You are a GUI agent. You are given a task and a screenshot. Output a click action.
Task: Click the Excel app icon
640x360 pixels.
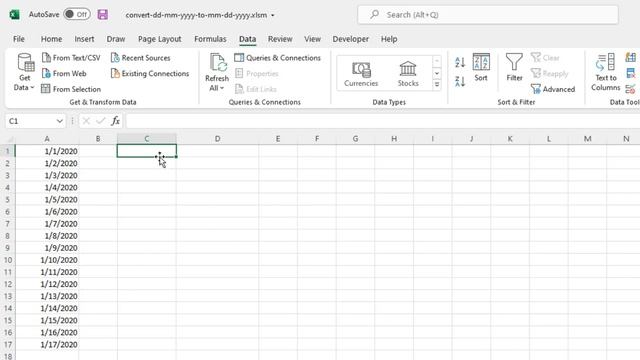pyautogui.click(x=15, y=15)
